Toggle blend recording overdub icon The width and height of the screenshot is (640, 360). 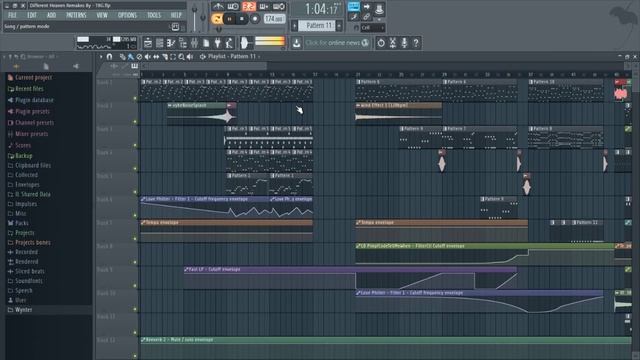[x=264, y=7]
